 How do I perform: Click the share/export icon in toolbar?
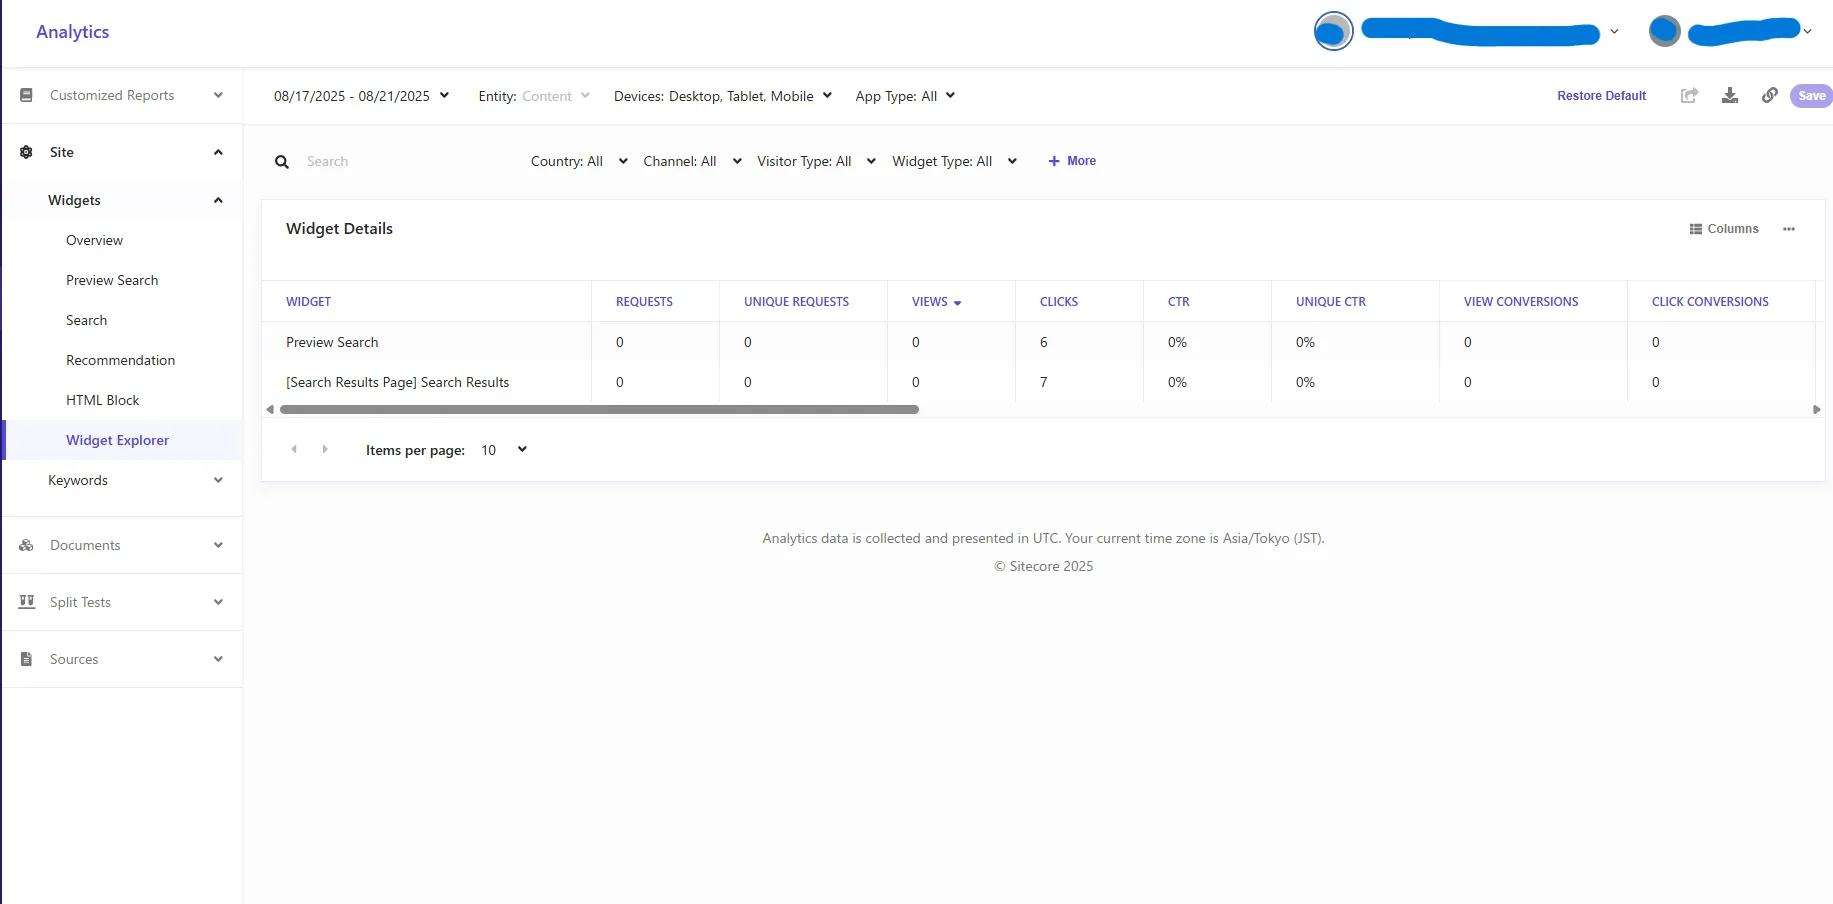tap(1689, 96)
